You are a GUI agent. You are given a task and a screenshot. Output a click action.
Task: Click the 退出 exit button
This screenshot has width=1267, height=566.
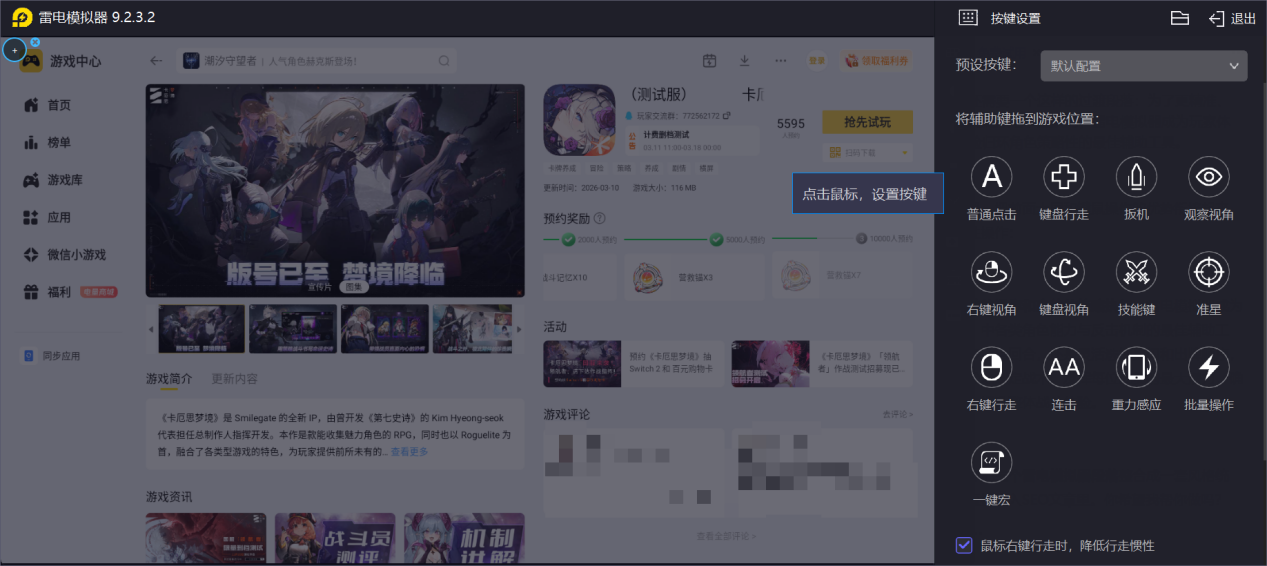point(1232,18)
